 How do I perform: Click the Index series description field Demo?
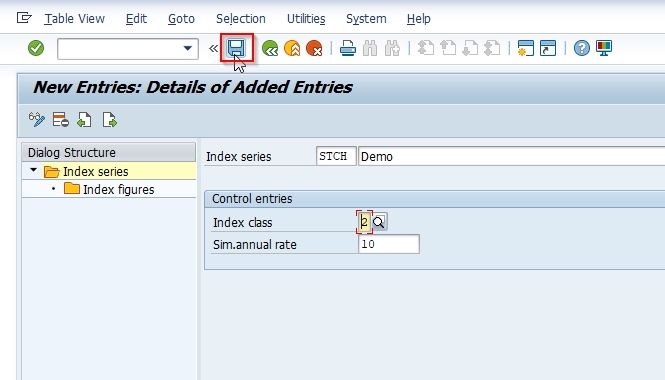pyautogui.click(x=511, y=156)
